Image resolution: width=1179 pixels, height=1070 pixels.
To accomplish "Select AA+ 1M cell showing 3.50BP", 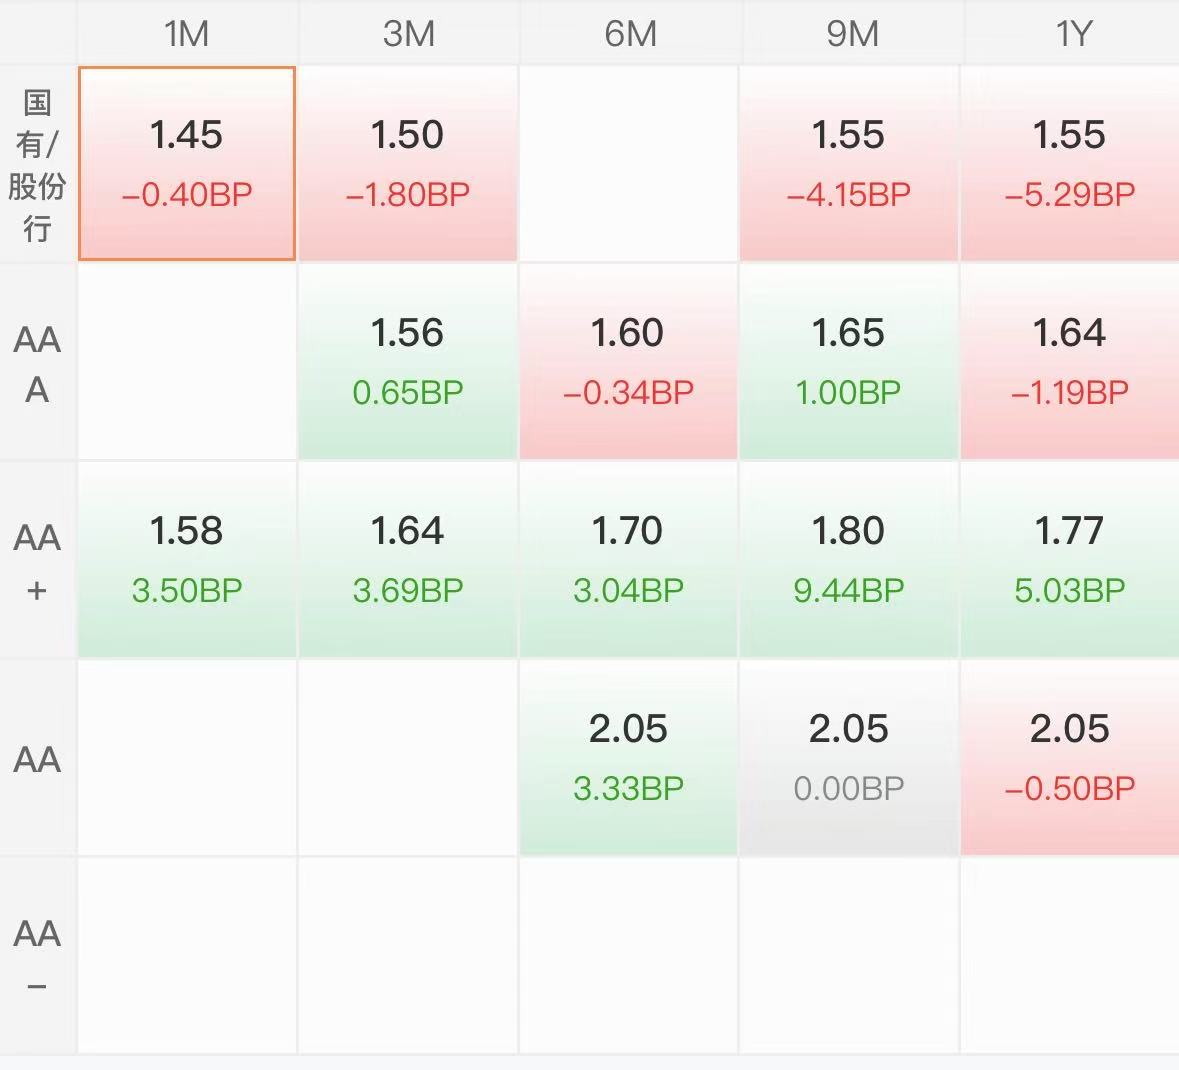I will click(186, 559).
